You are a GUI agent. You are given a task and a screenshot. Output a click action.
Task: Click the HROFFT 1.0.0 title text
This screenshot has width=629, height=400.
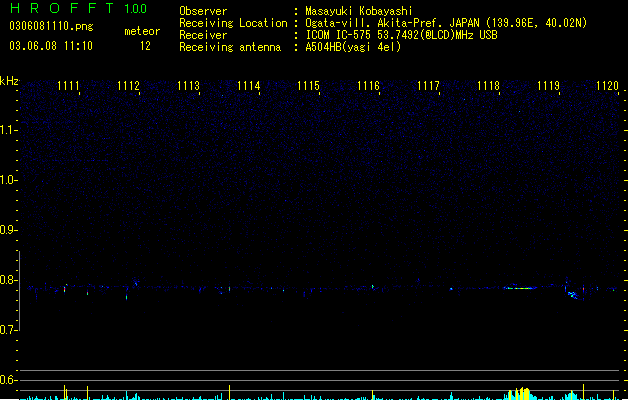pos(79,8)
